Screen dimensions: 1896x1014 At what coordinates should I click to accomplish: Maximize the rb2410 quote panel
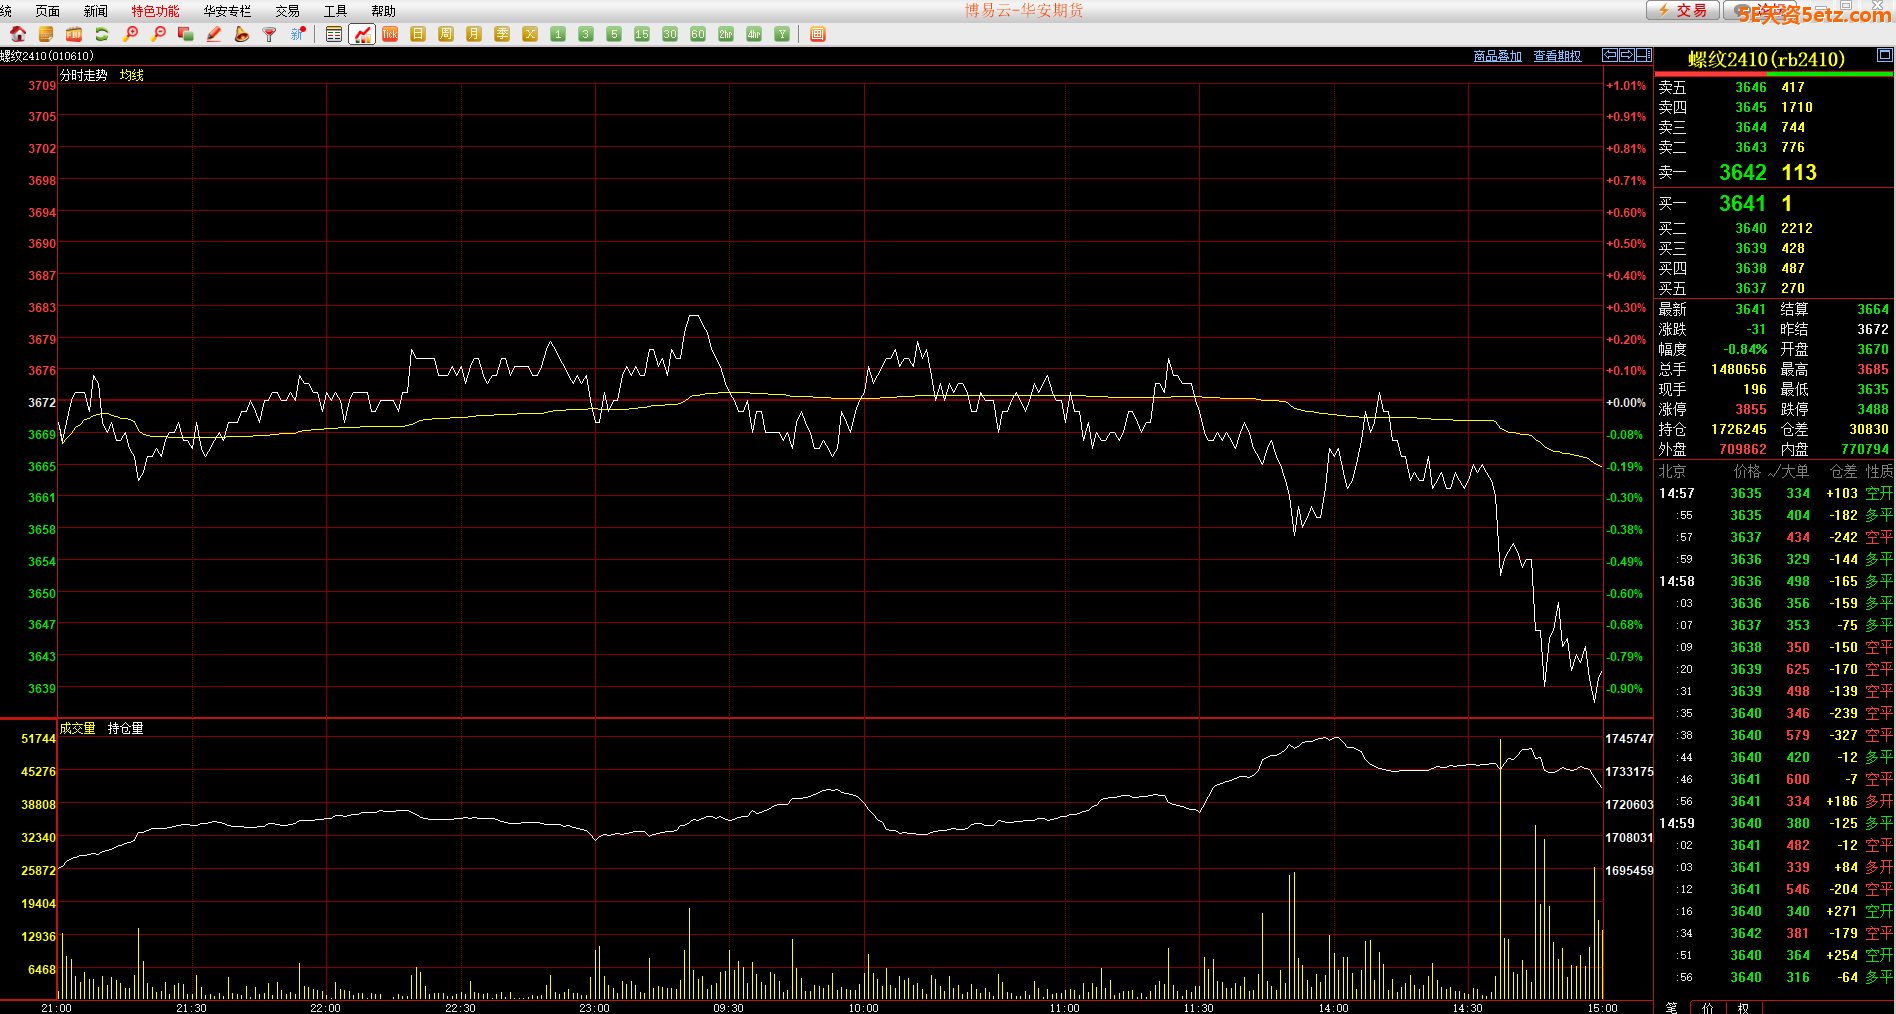1884,56
